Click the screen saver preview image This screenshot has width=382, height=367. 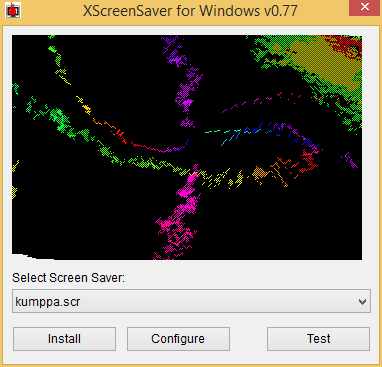click(x=187, y=147)
